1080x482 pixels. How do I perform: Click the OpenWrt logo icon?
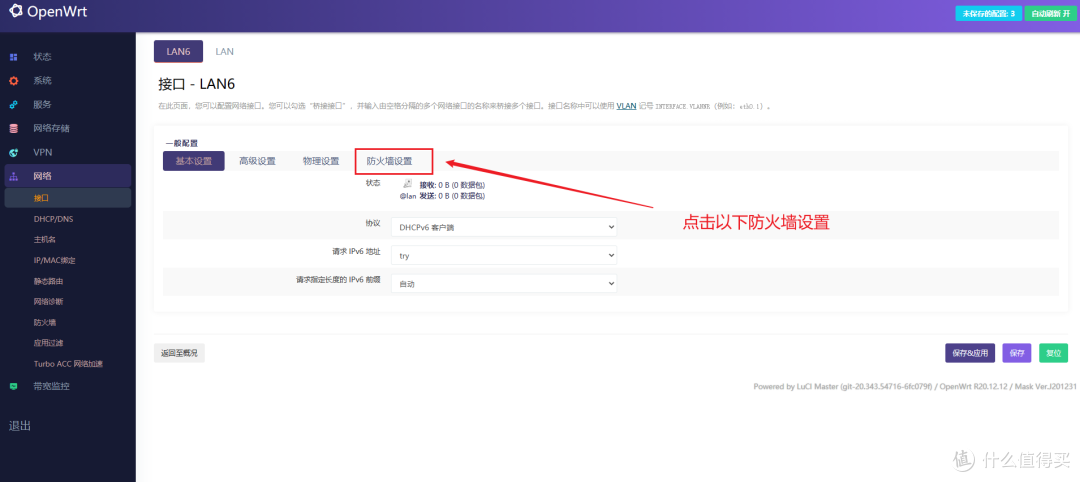[15, 12]
